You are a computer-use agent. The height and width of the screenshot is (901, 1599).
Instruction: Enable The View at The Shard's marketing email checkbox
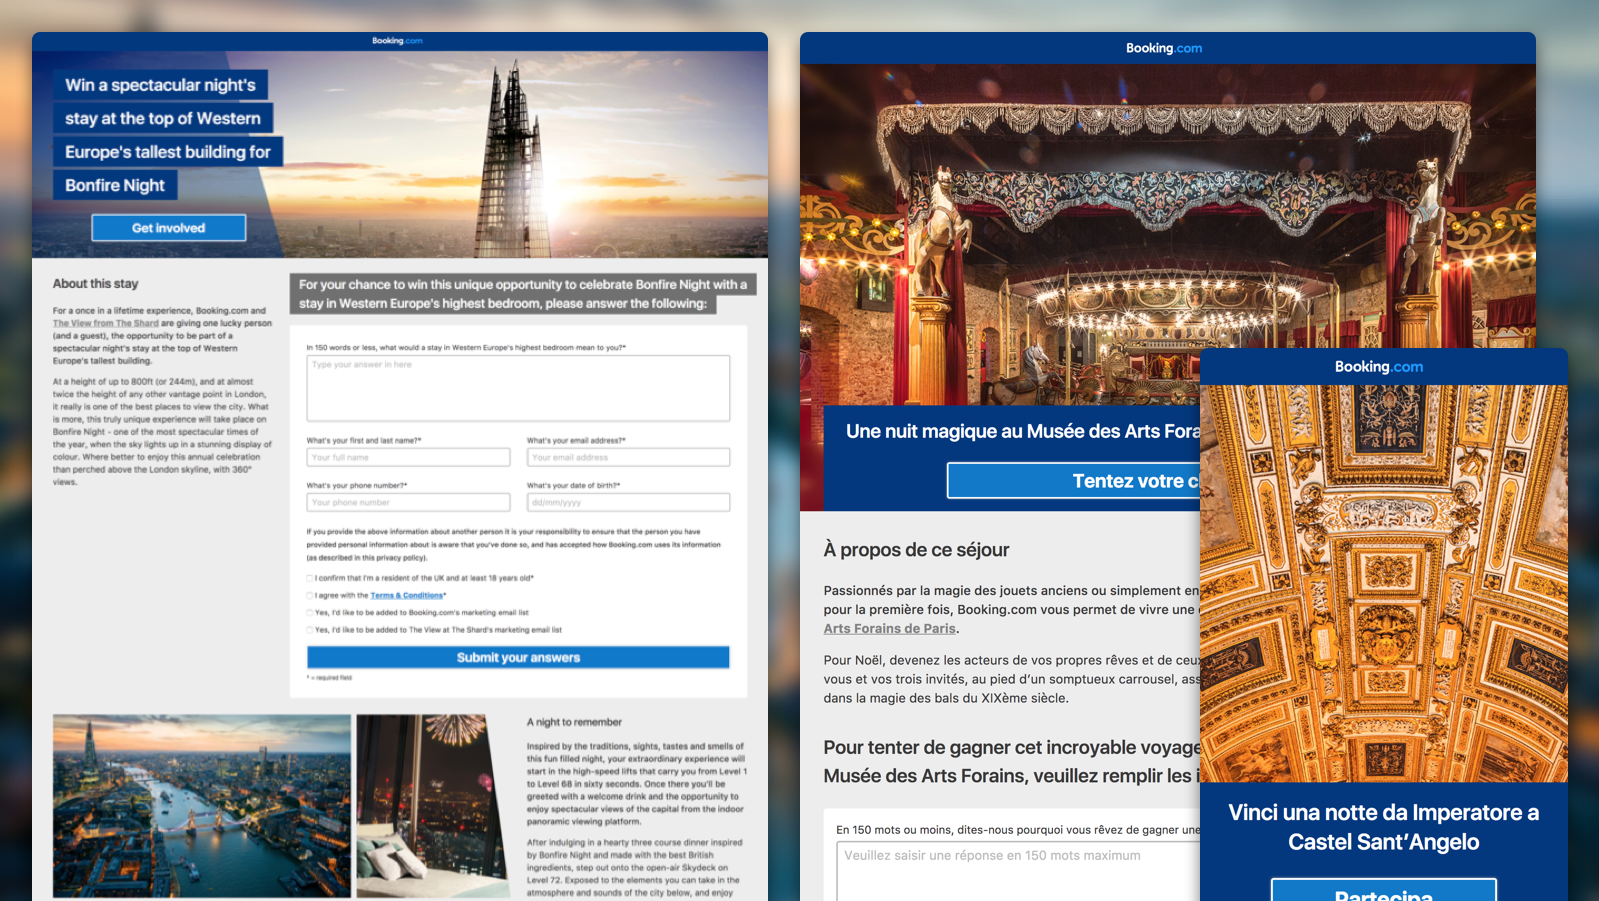pos(310,630)
